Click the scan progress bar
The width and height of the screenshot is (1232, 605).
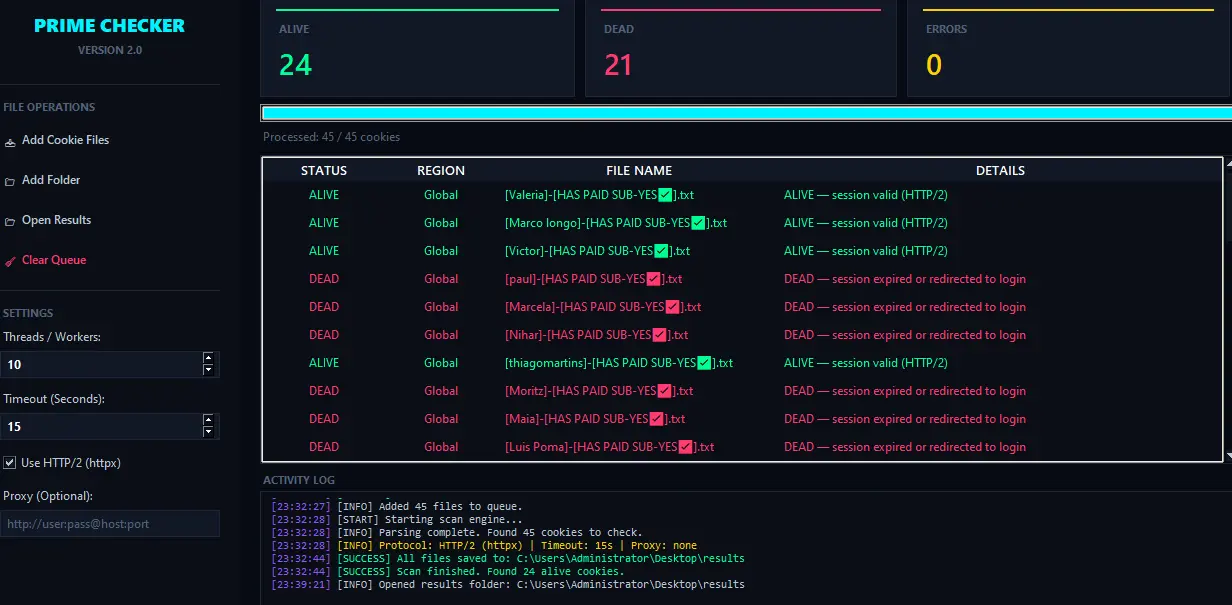[746, 113]
